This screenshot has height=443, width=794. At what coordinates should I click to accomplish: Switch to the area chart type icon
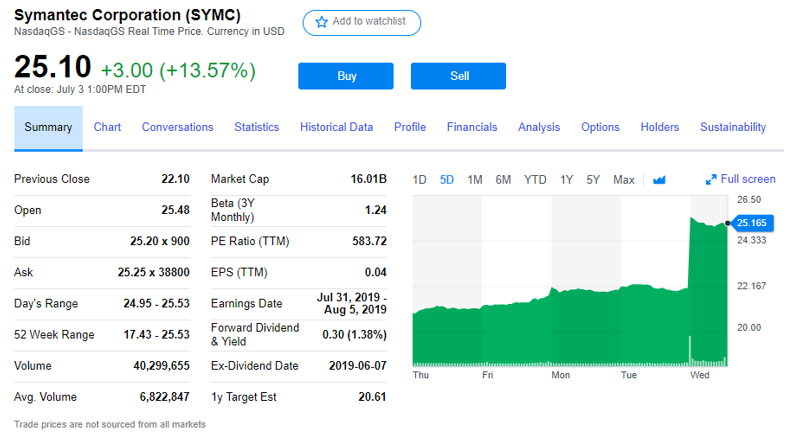point(659,180)
